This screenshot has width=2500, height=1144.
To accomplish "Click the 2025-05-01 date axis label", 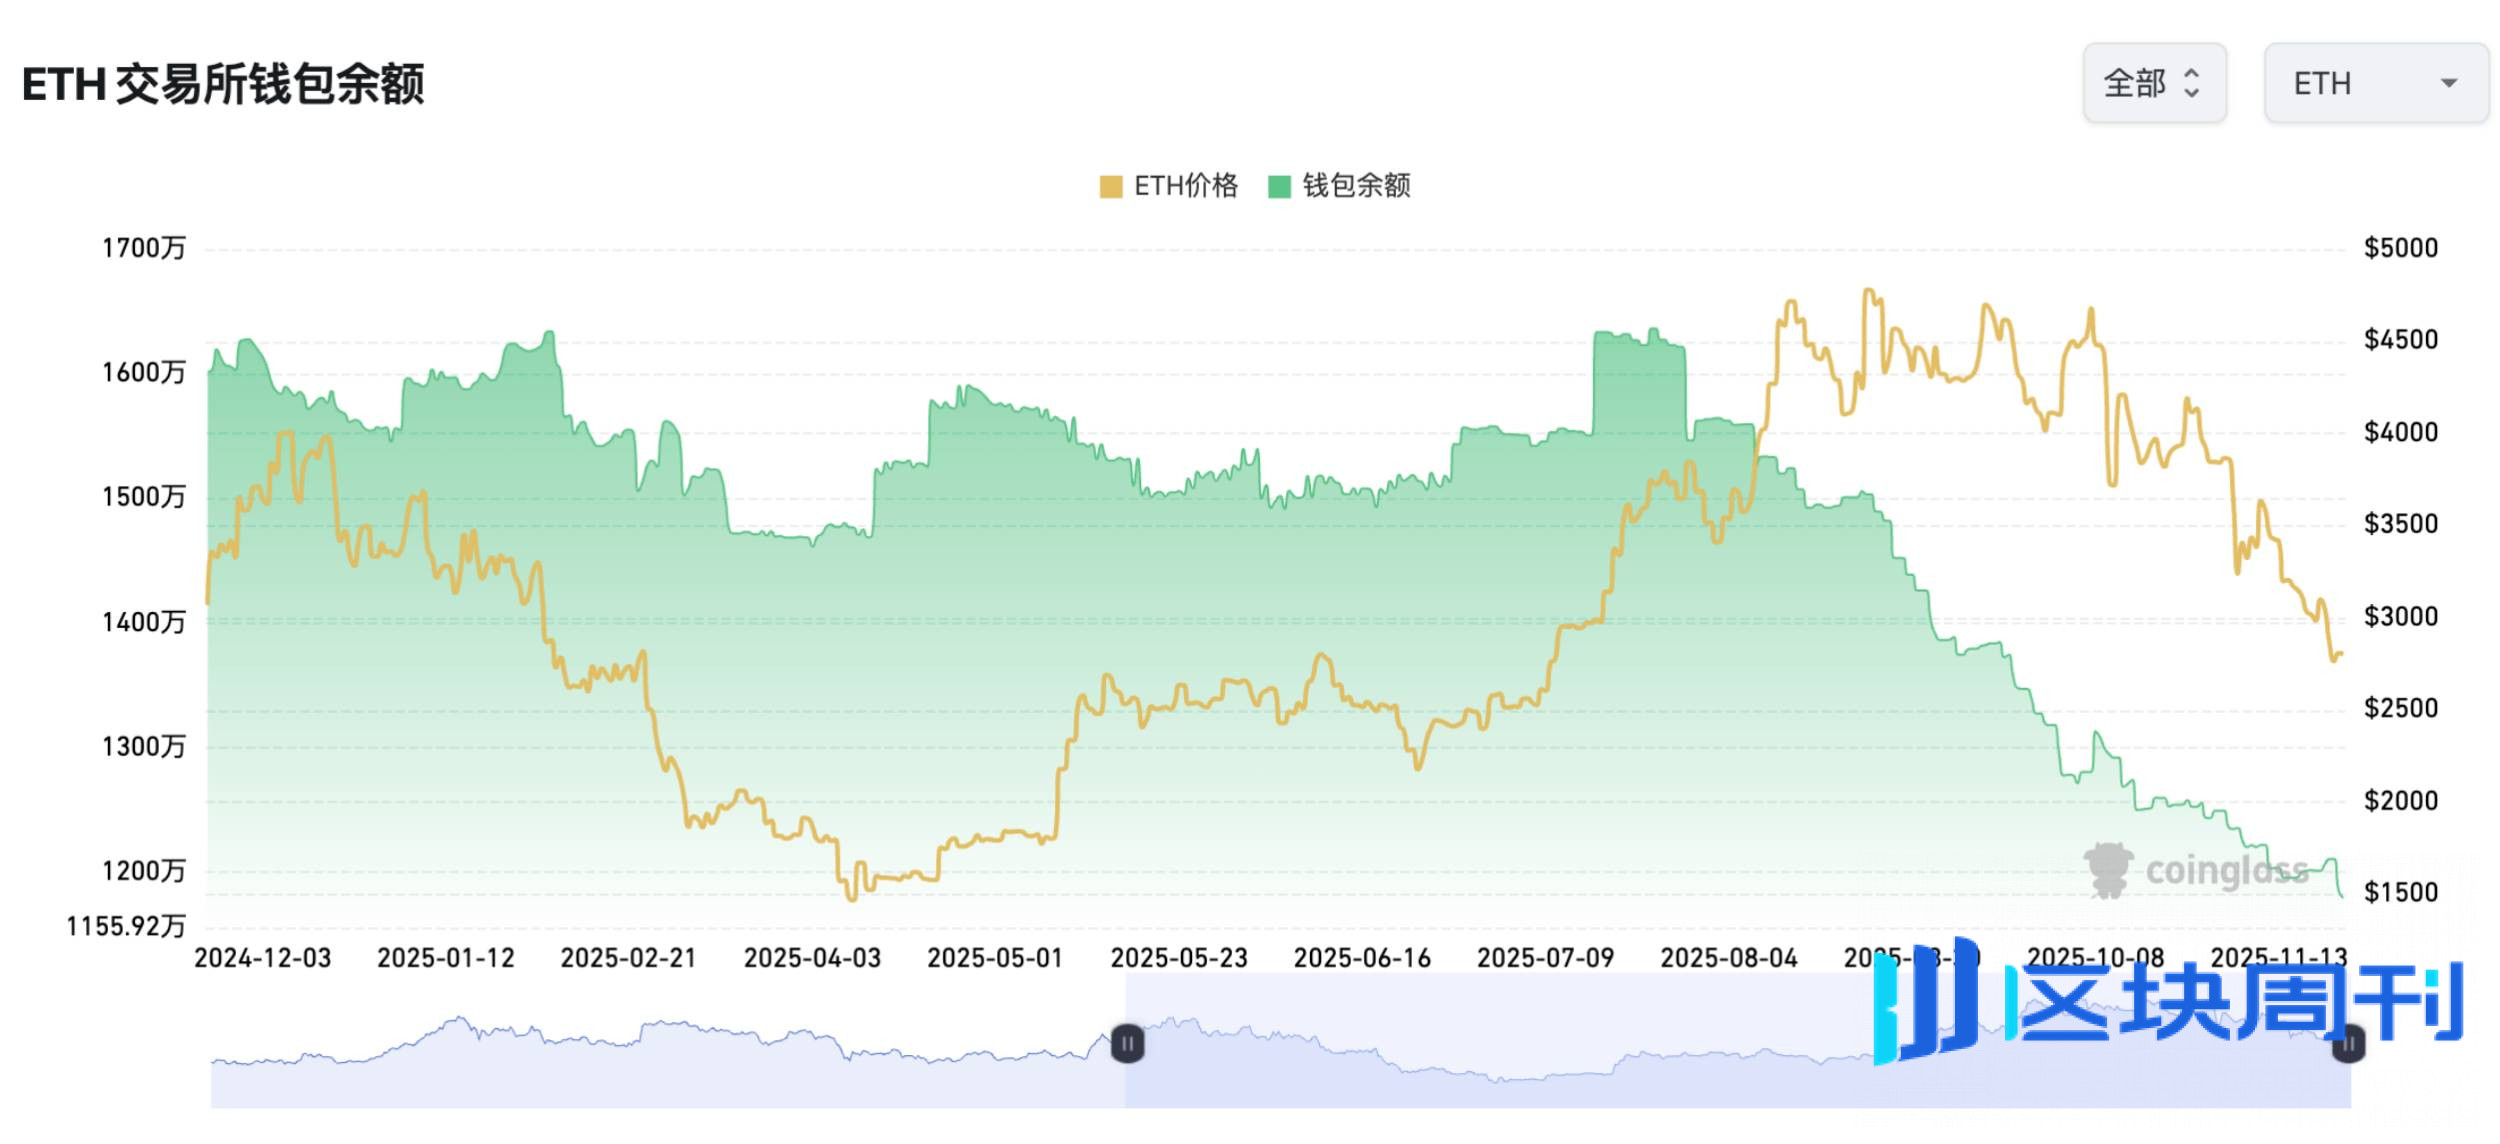I will click(x=994, y=958).
